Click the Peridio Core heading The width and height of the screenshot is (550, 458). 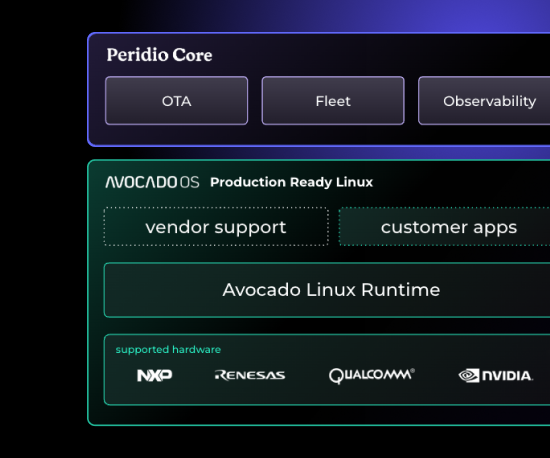pyautogui.click(x=159, y=55)
